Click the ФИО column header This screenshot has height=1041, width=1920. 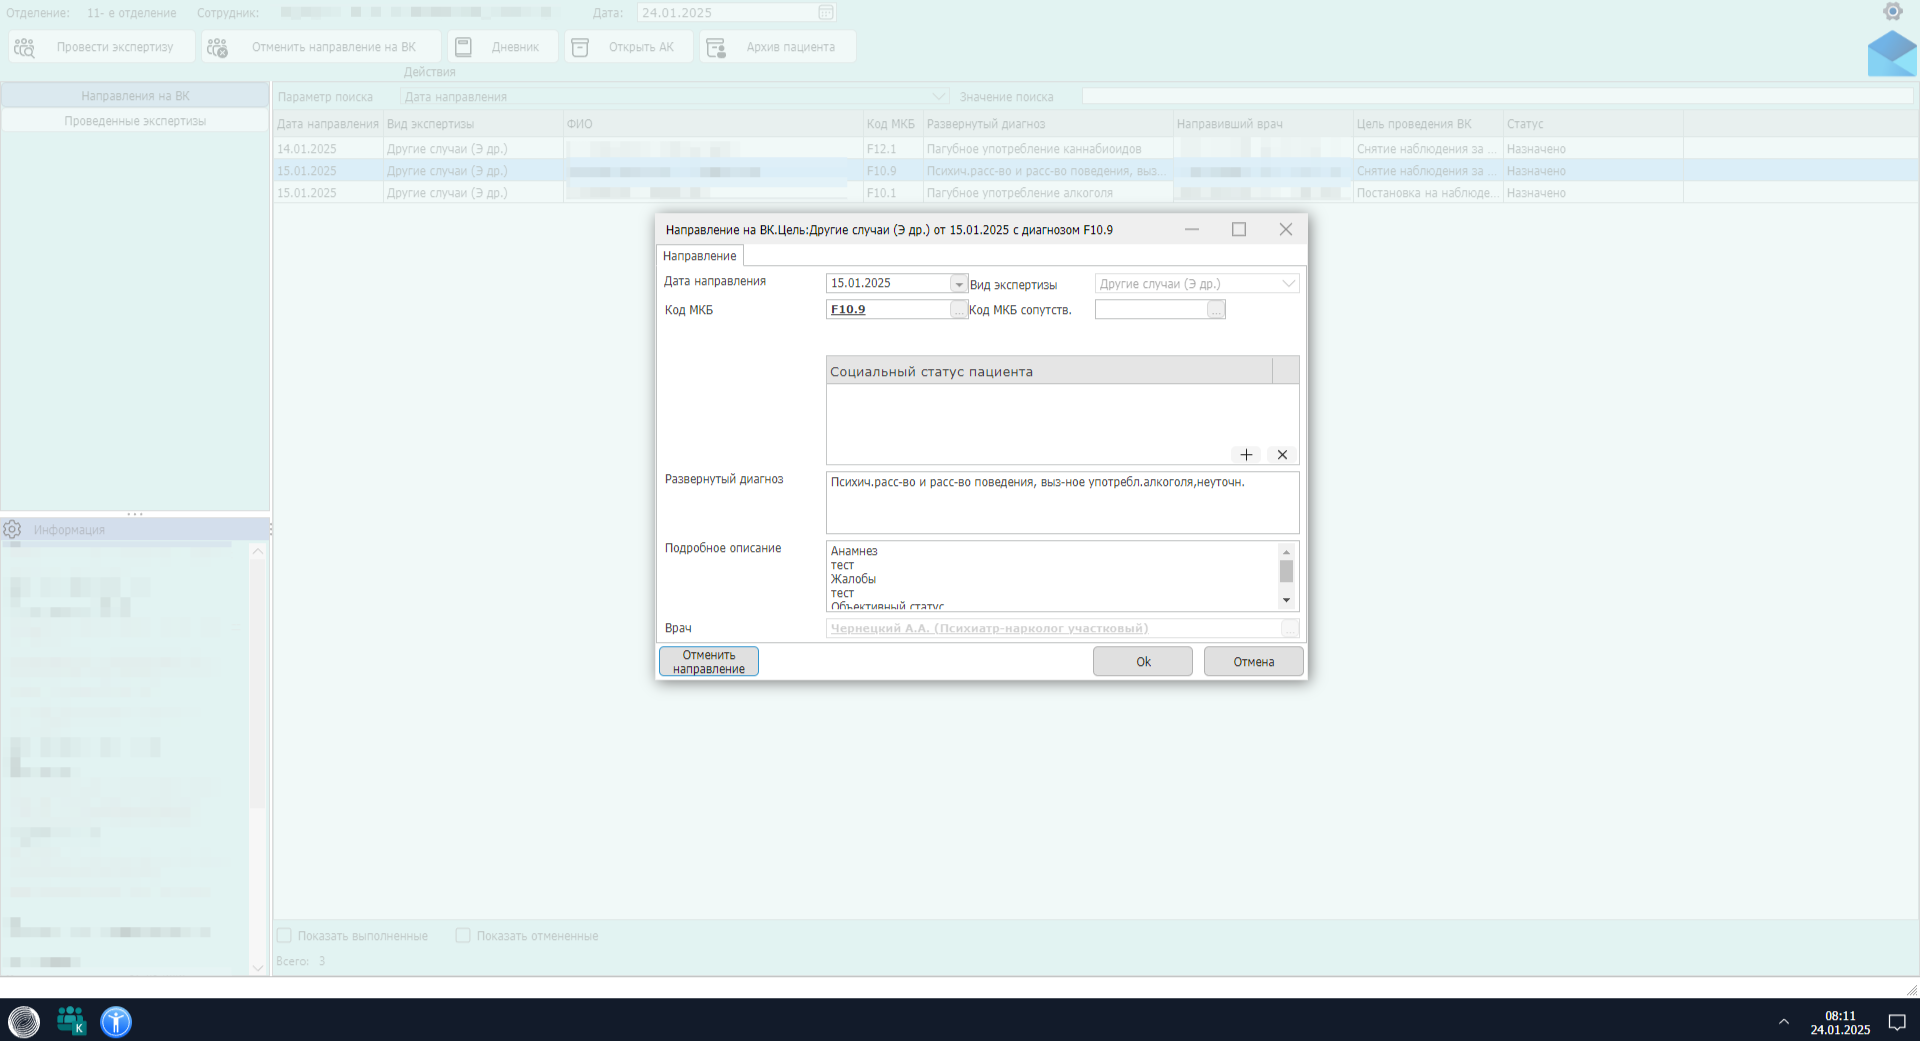pos(713,124)
